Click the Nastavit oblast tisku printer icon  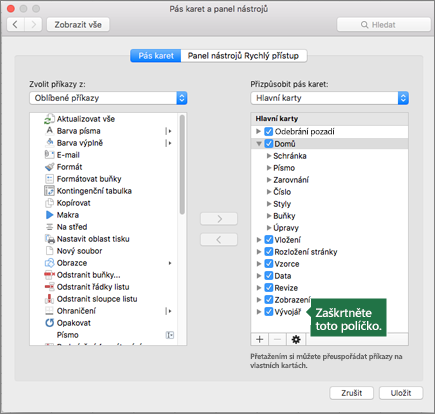[x=49, y=239]
